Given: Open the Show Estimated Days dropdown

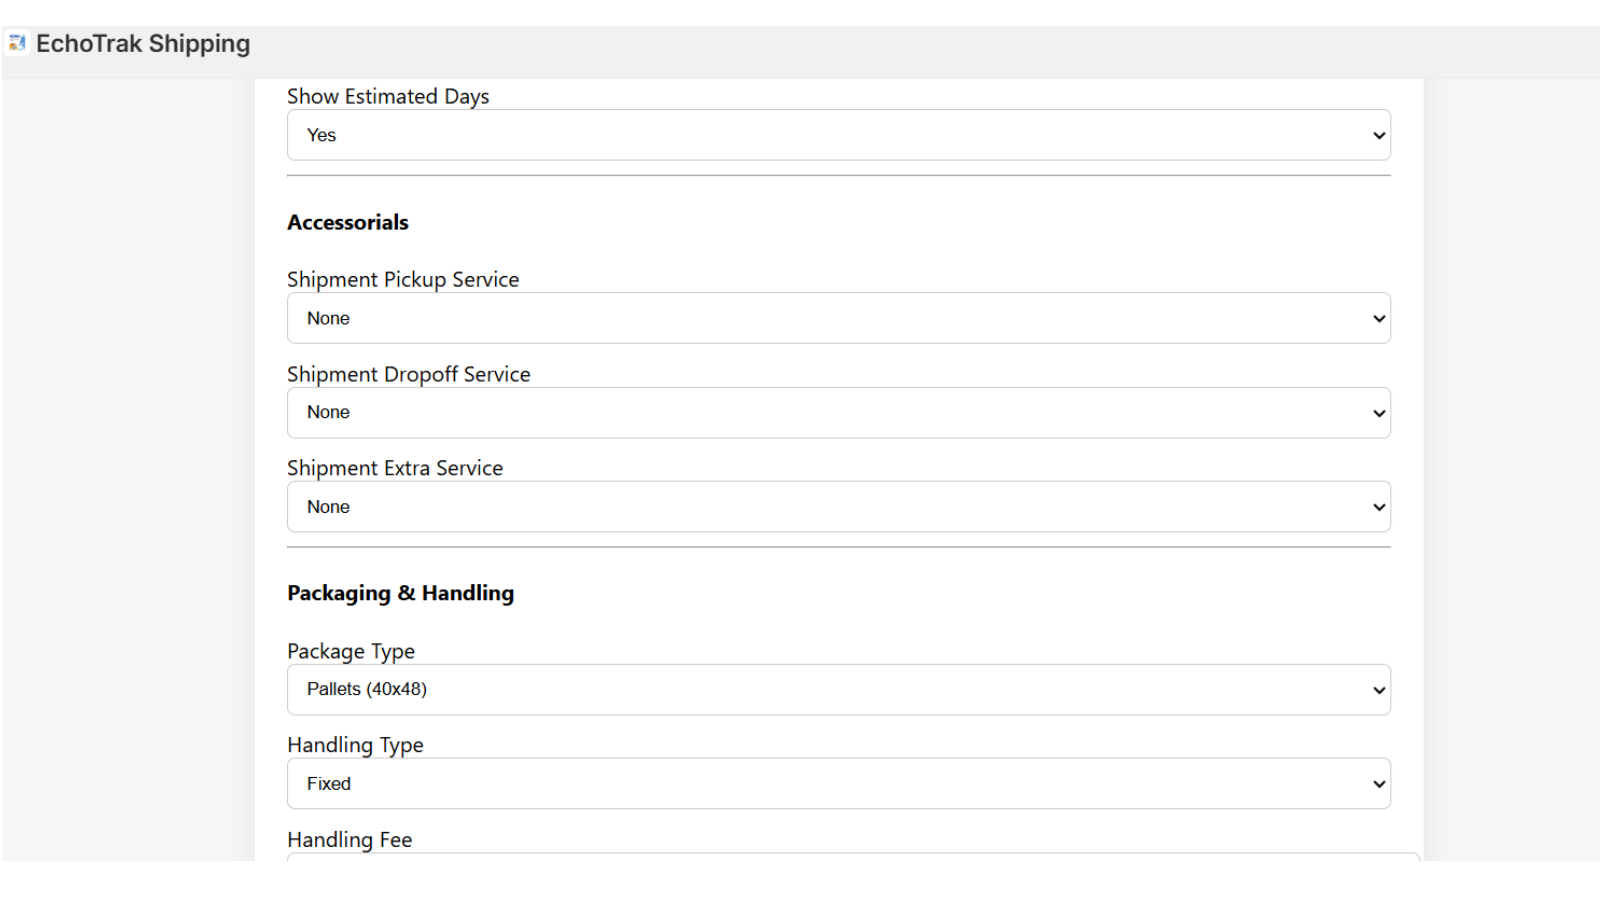Looking at the screenshot, I should click(x=838, y=135).
